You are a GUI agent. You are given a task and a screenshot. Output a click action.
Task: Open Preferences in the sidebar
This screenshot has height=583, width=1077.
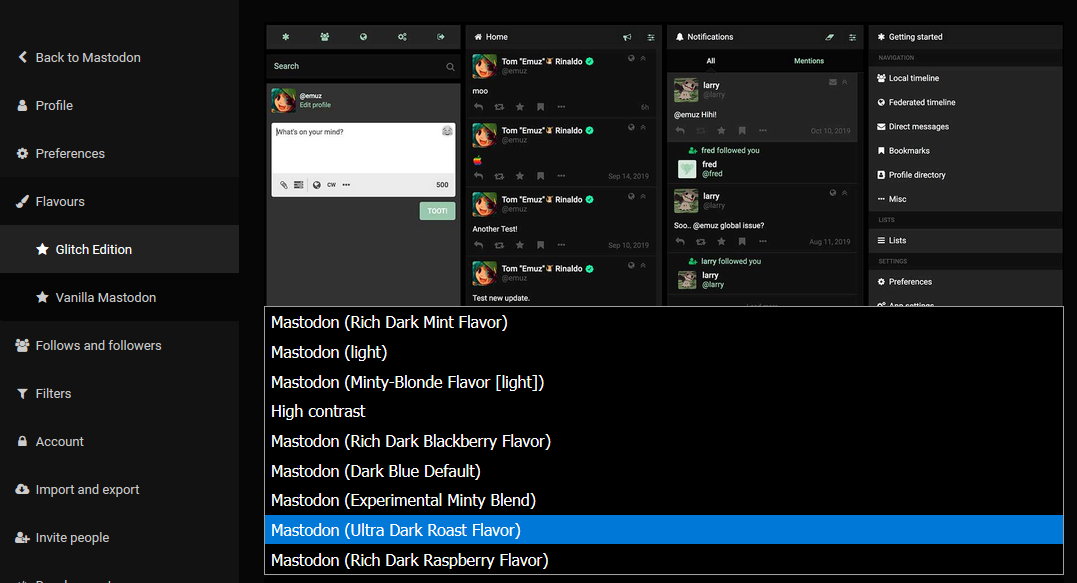tap(60, 154)
